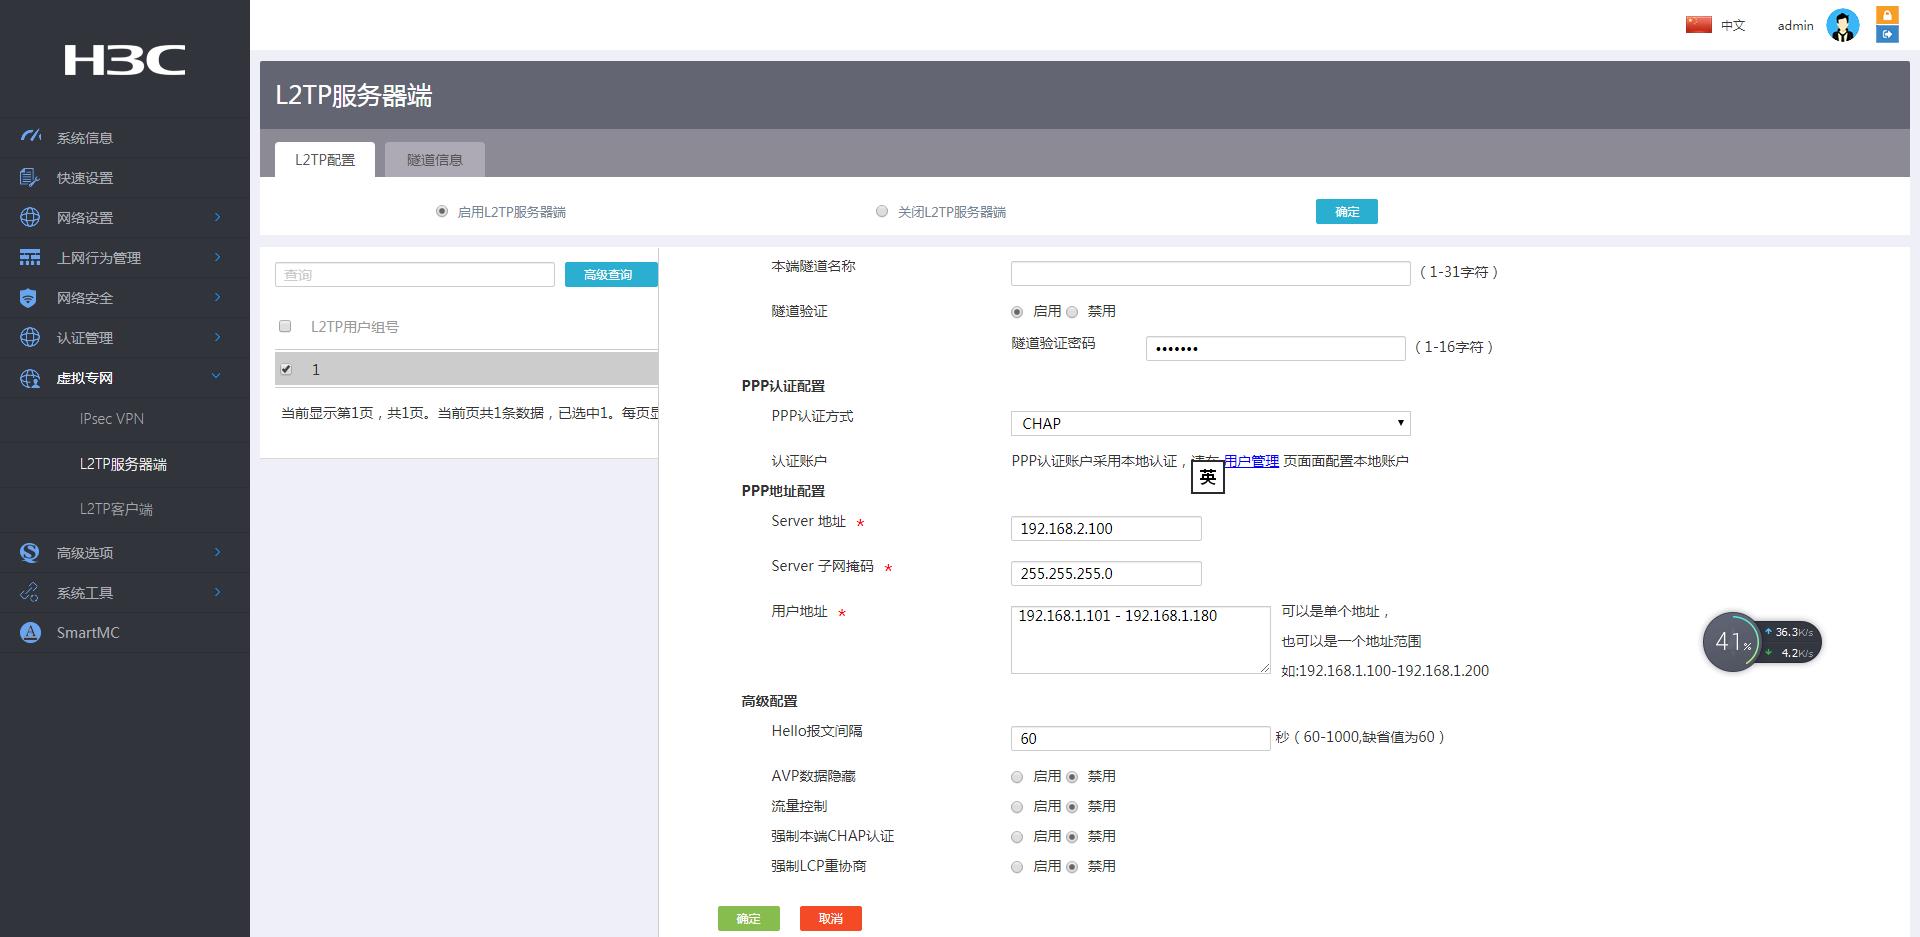Expand 系统工具 using its chevron arrow
Viewport: 1920px width, 937px height.
click(x=217, y=592)
